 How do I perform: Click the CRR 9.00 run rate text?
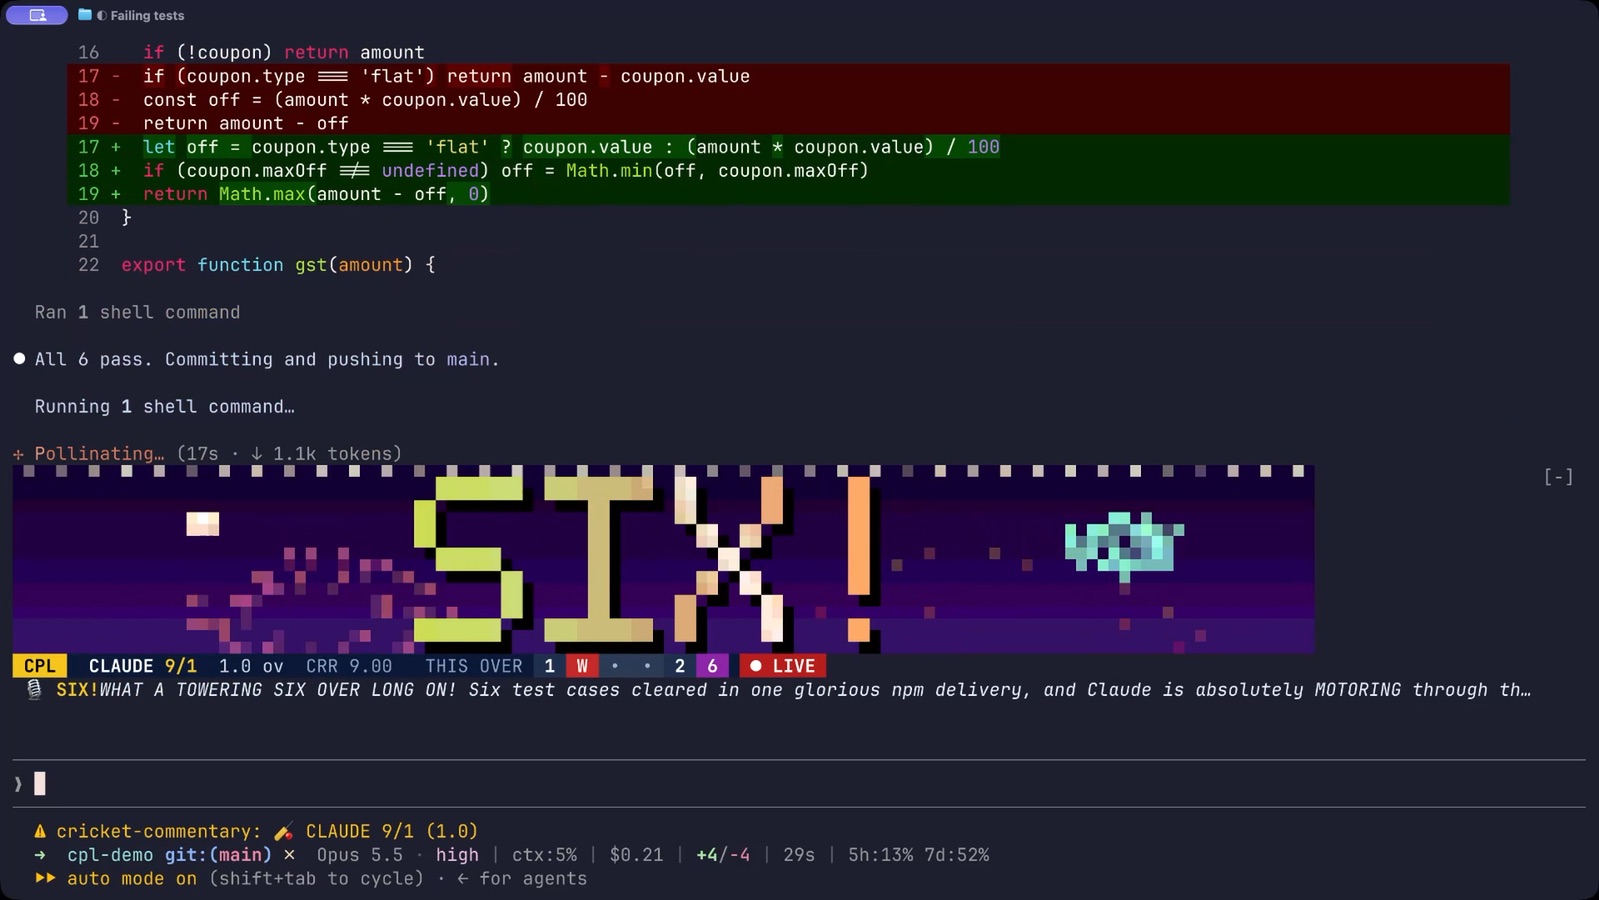click(x=349, y=666)
